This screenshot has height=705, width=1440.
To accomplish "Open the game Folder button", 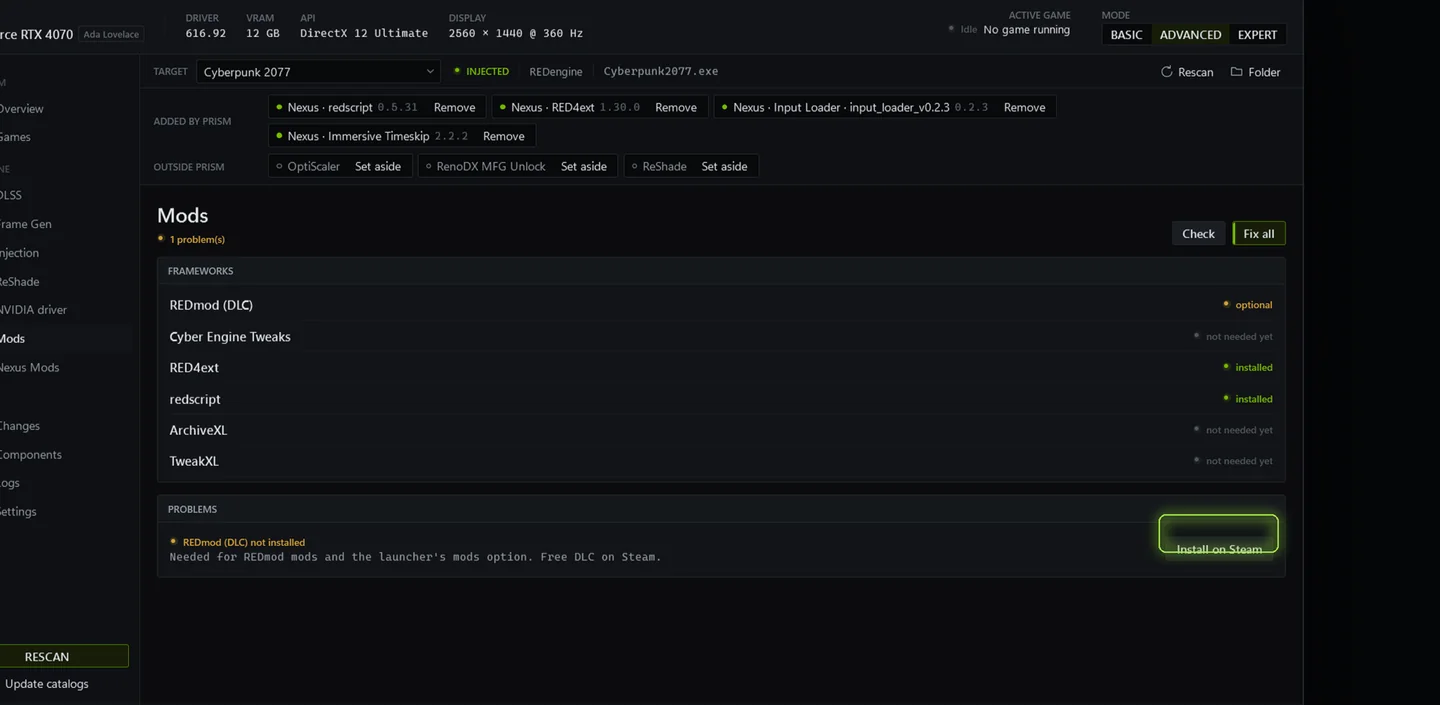I will tap(1255, 72).
